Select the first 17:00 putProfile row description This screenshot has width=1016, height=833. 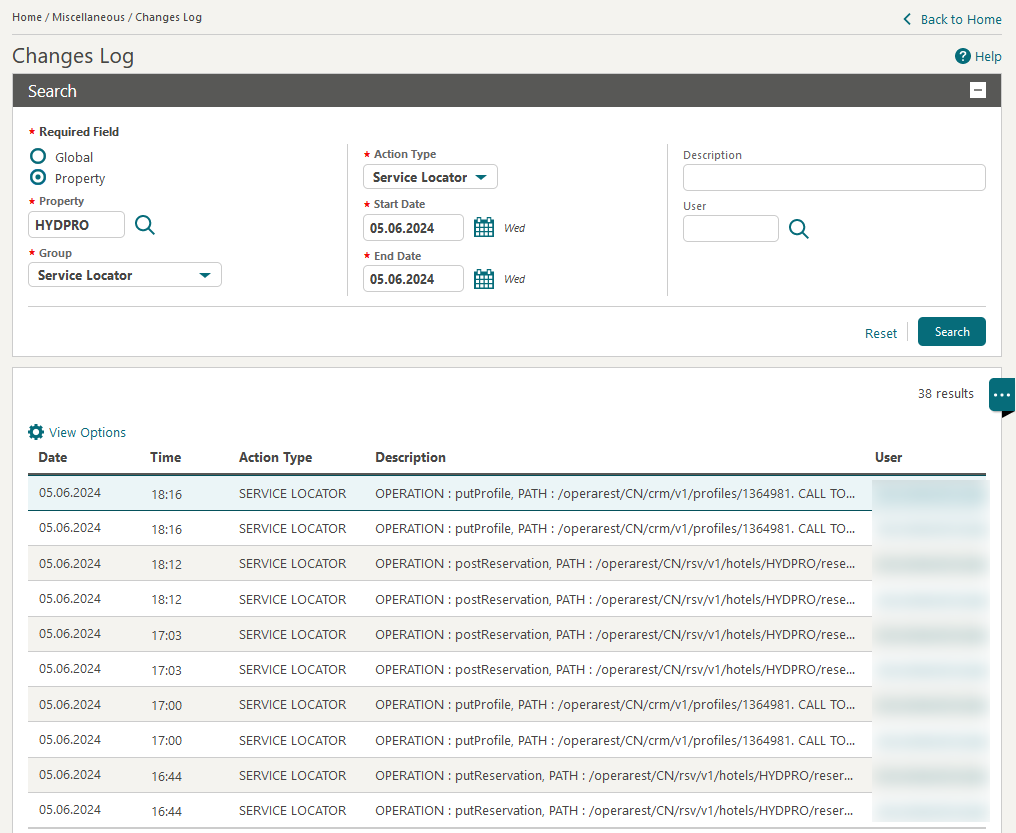pos(615,704)
